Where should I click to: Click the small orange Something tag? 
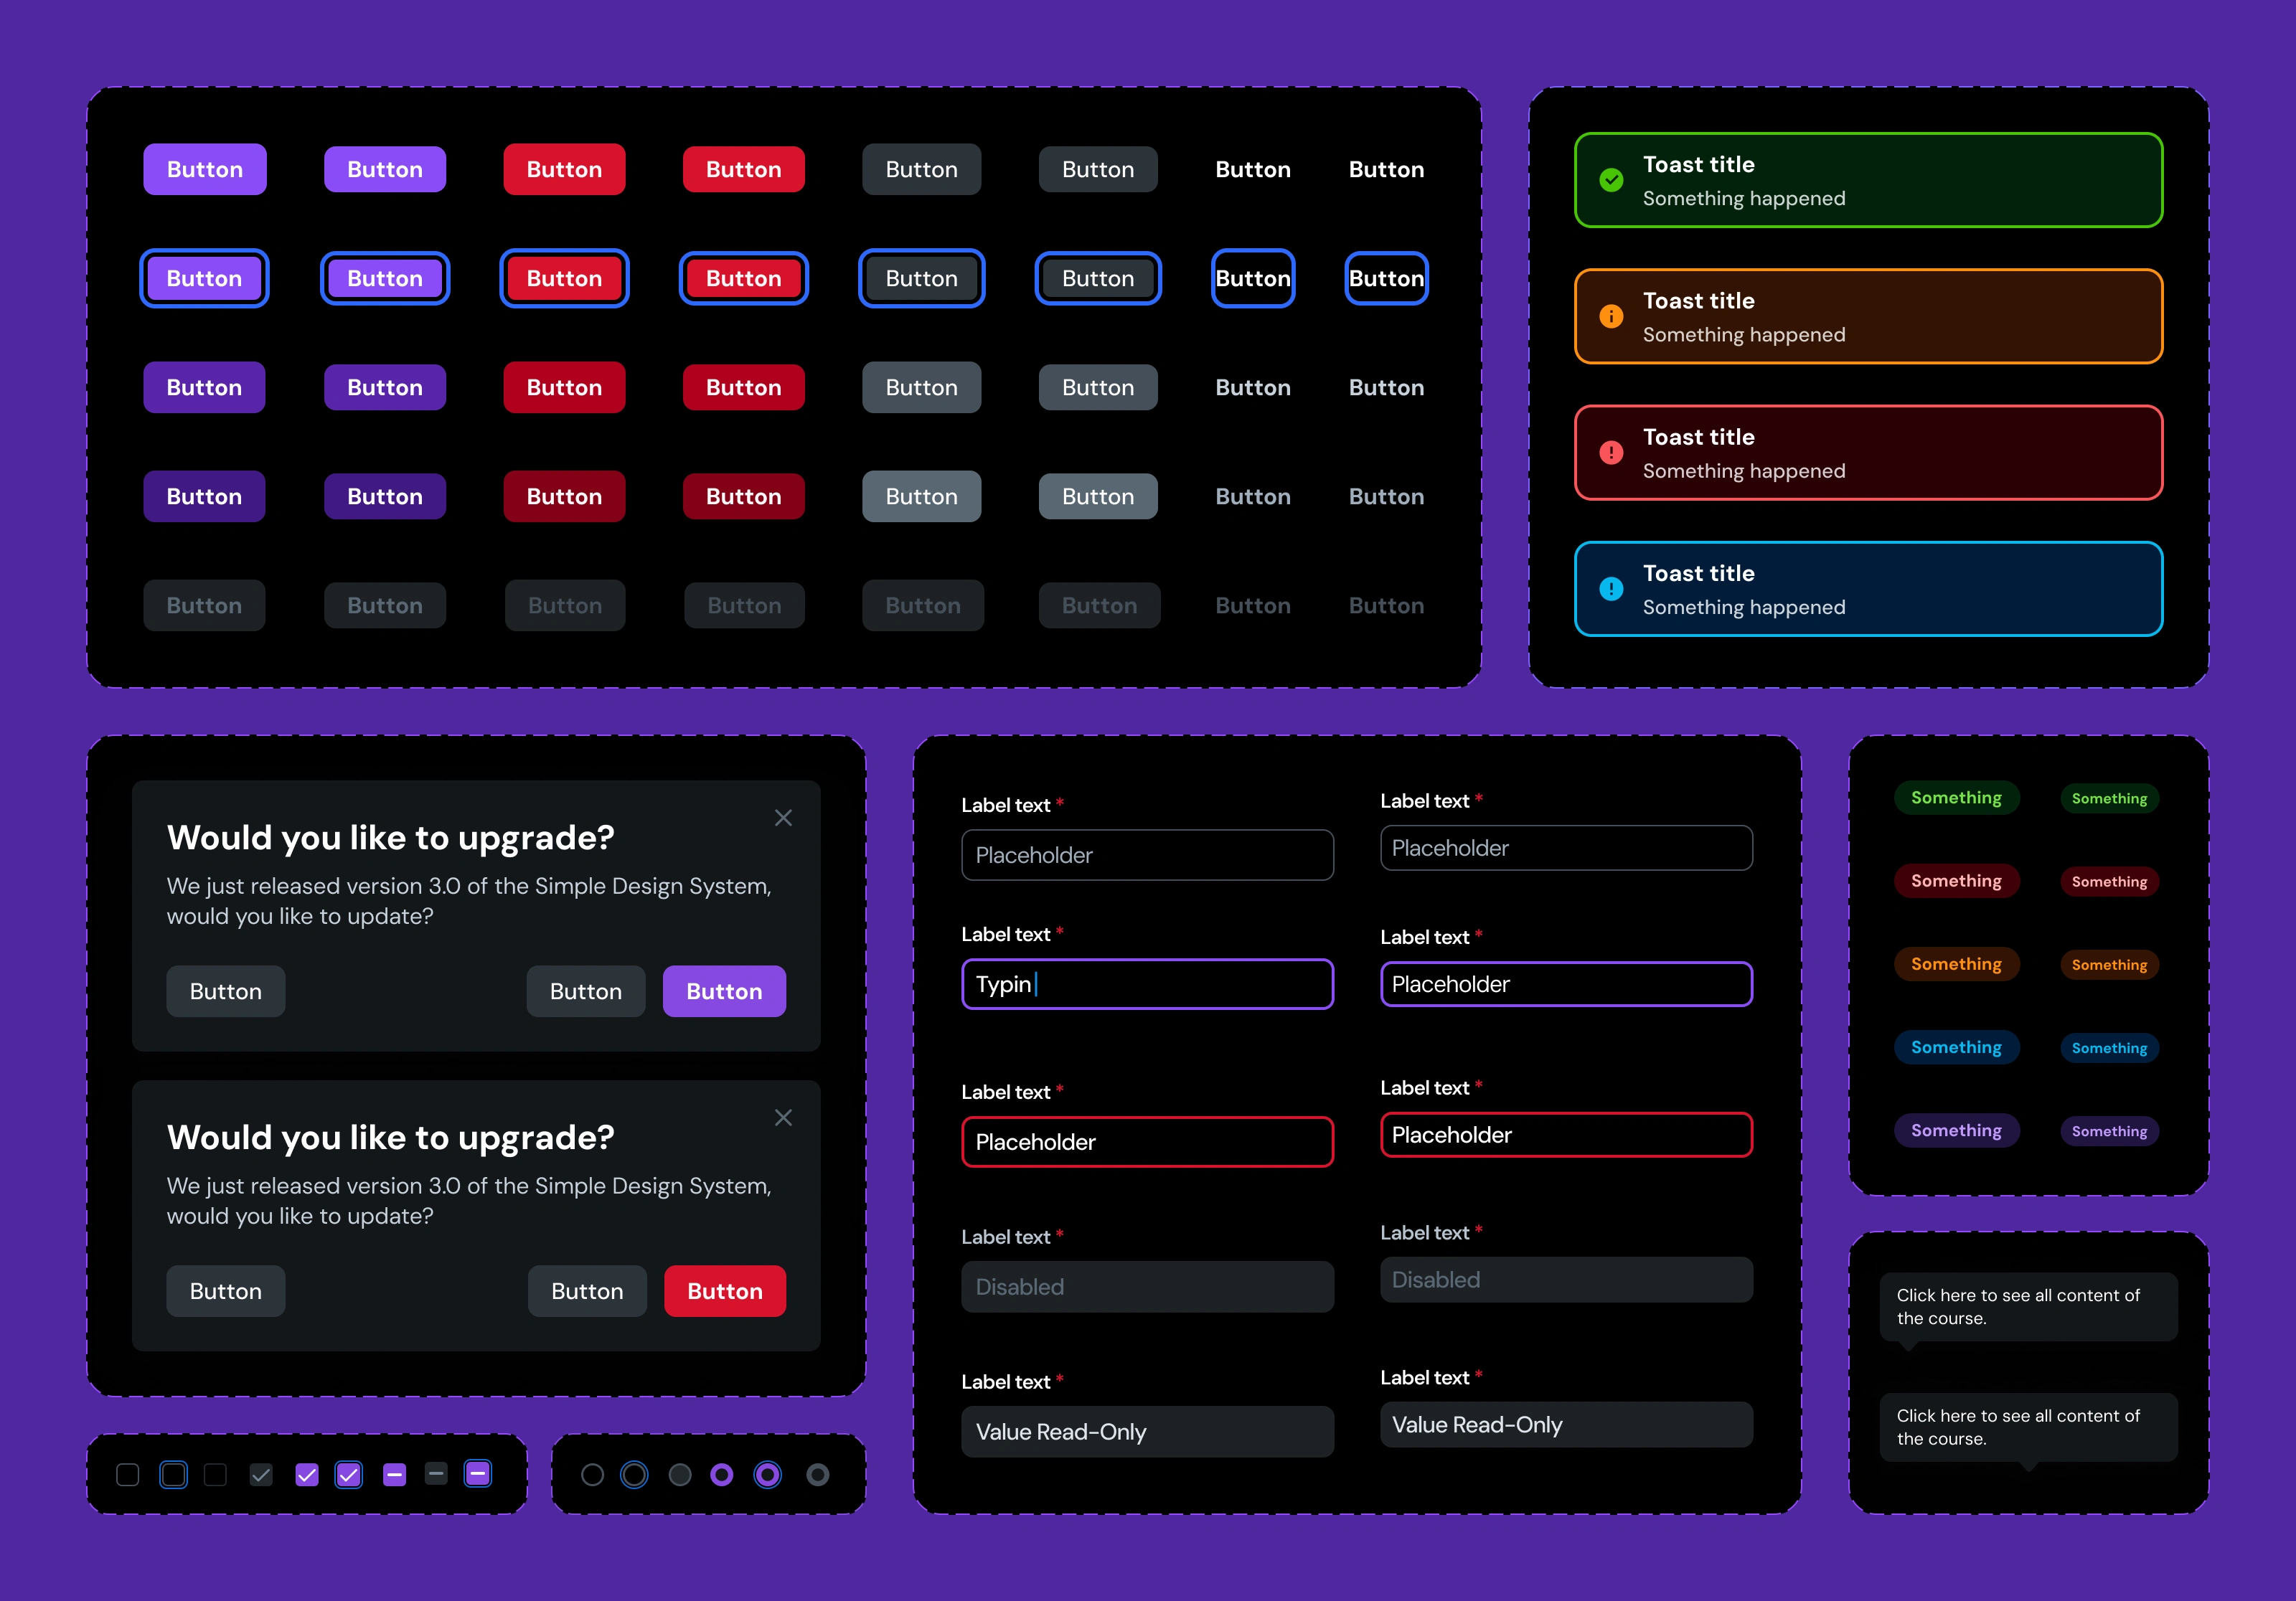click(x=2109, y=965)
